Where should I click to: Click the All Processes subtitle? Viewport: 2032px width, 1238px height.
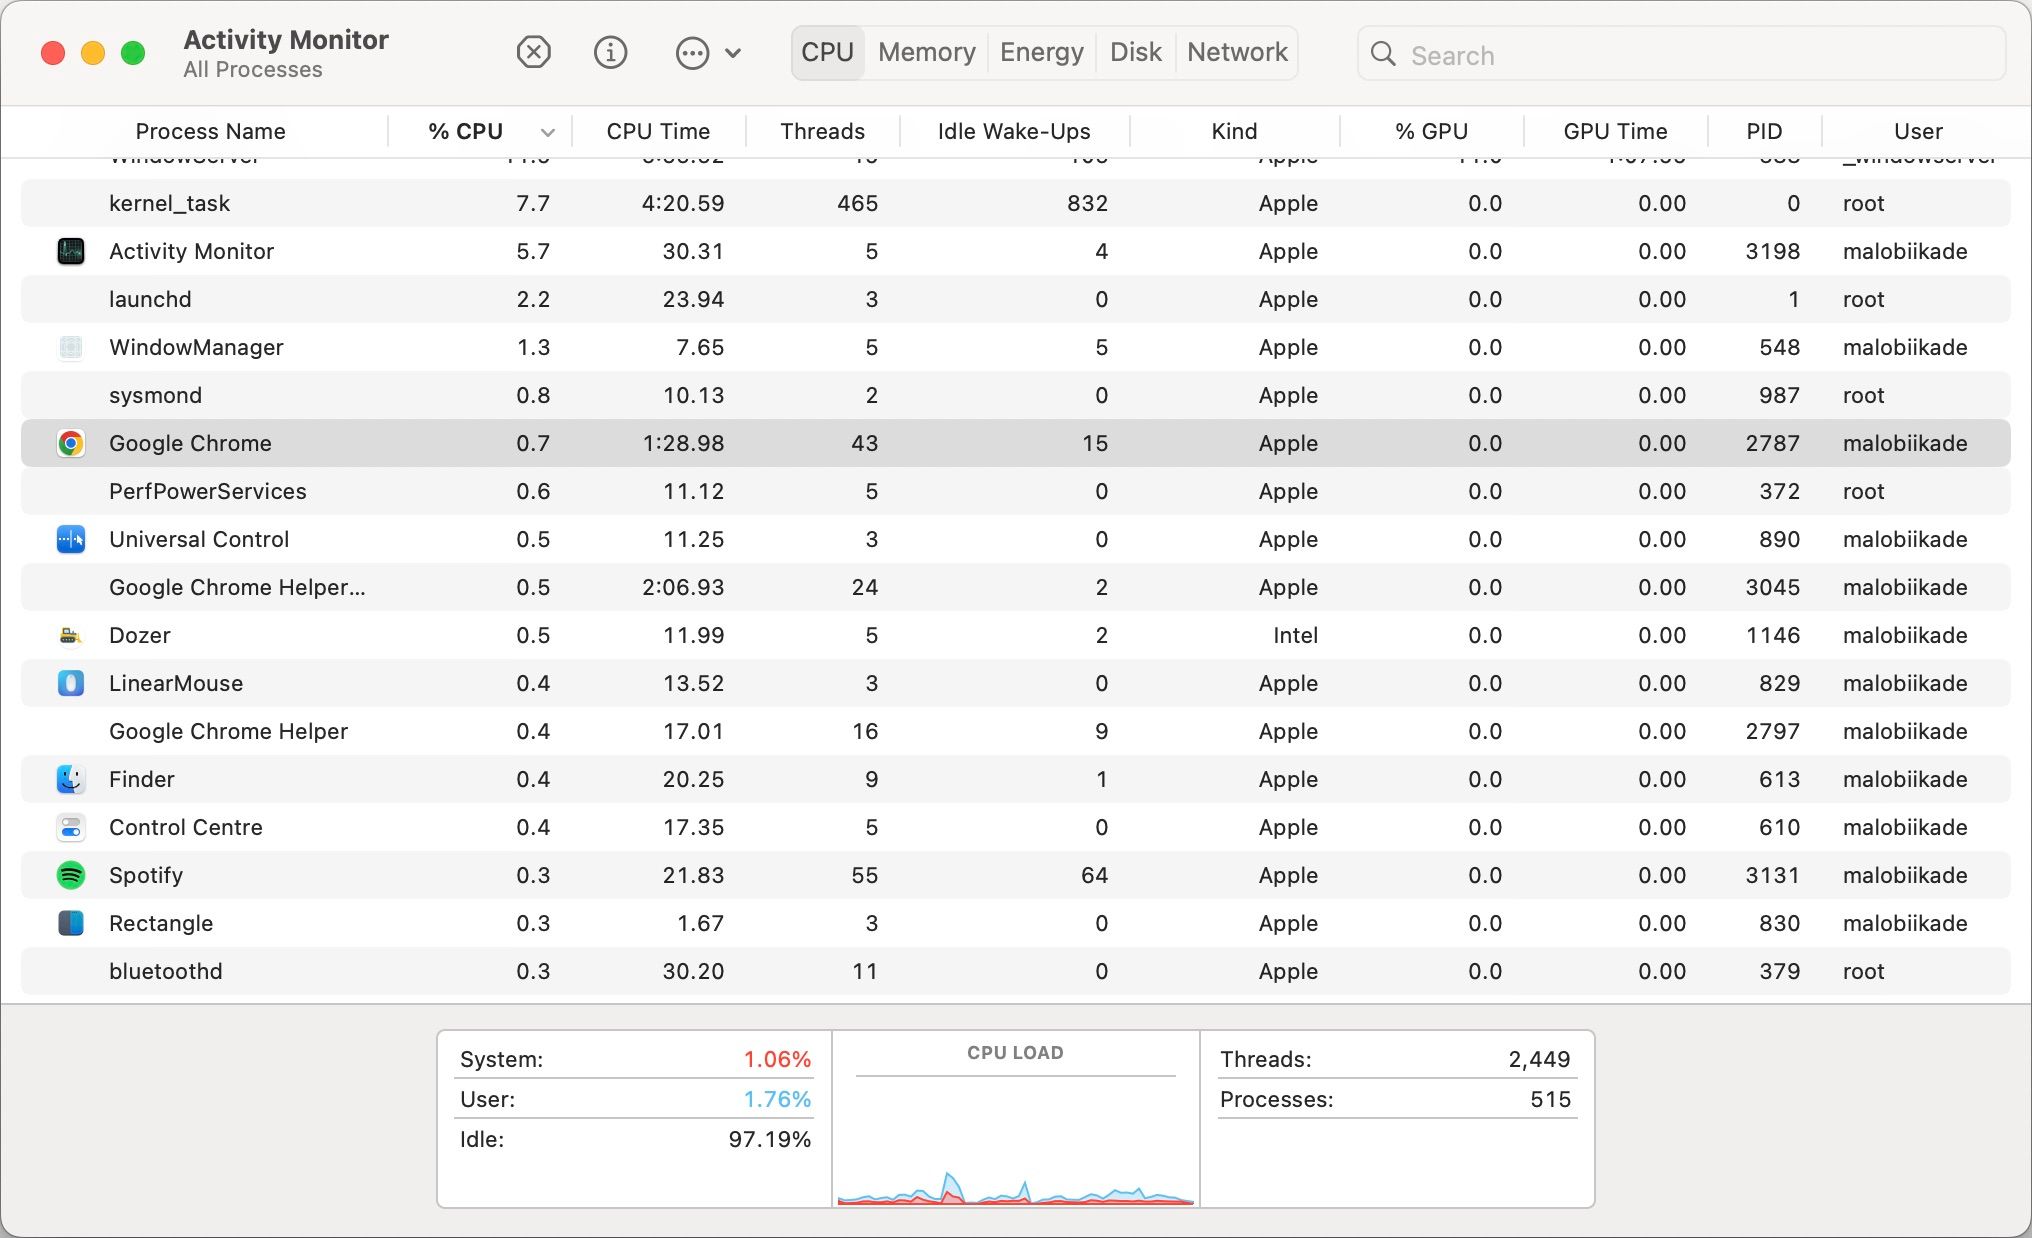coord(253,70)
